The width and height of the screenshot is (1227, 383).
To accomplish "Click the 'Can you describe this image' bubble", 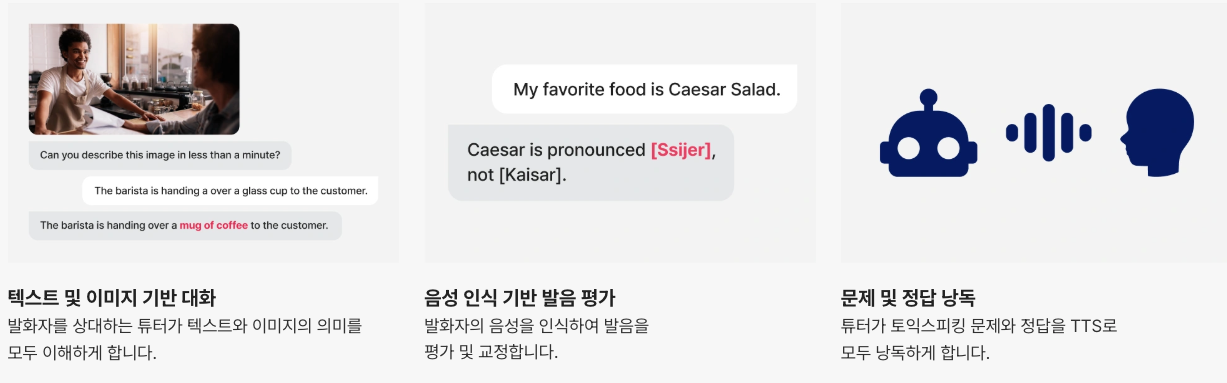I will [x=160, y=155].
